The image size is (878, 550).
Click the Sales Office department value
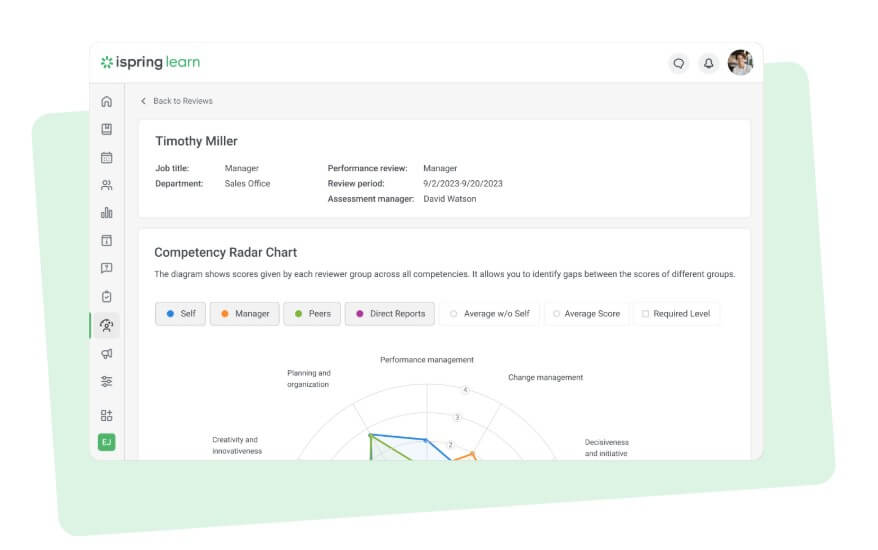point(247,184)
